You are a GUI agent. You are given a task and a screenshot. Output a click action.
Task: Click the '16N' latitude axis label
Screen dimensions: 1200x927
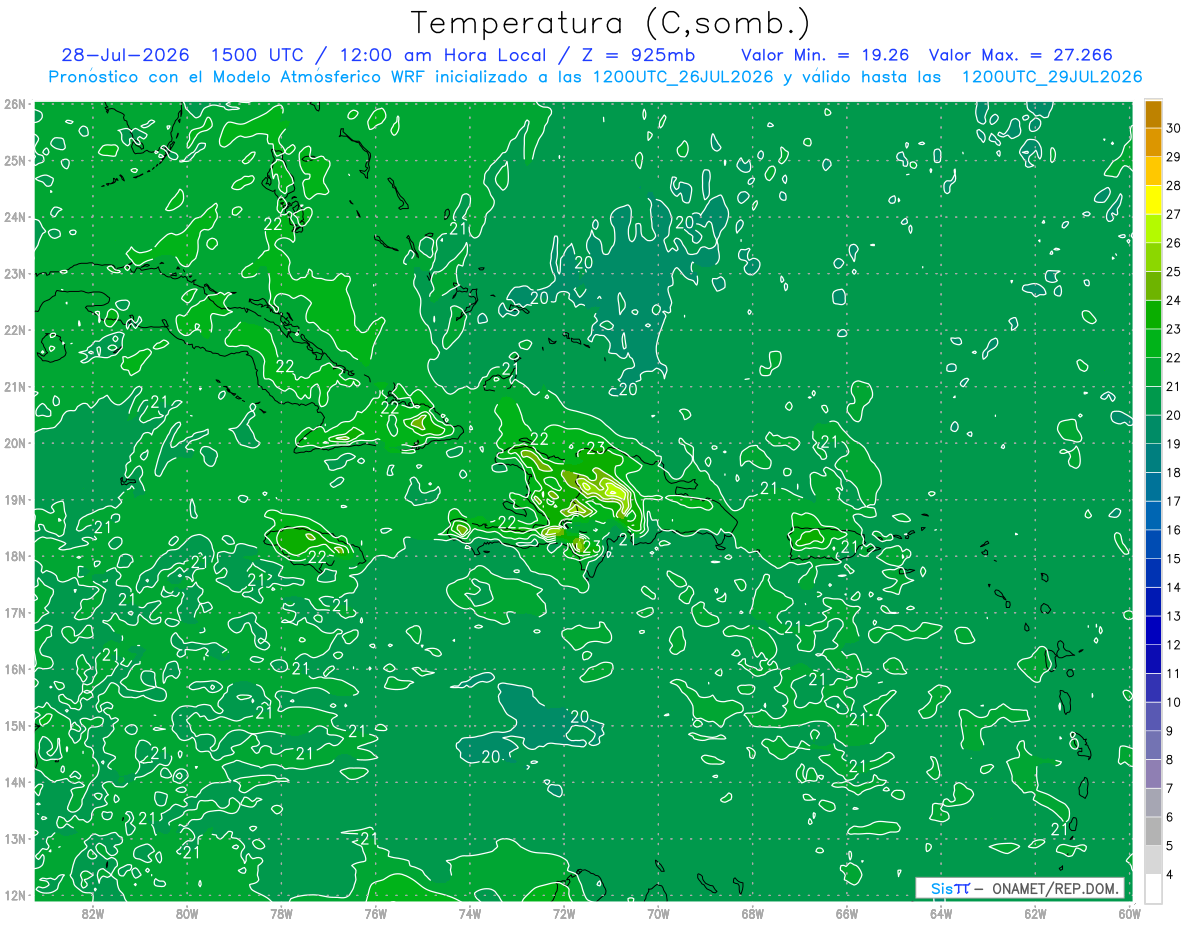pos(14,669)
